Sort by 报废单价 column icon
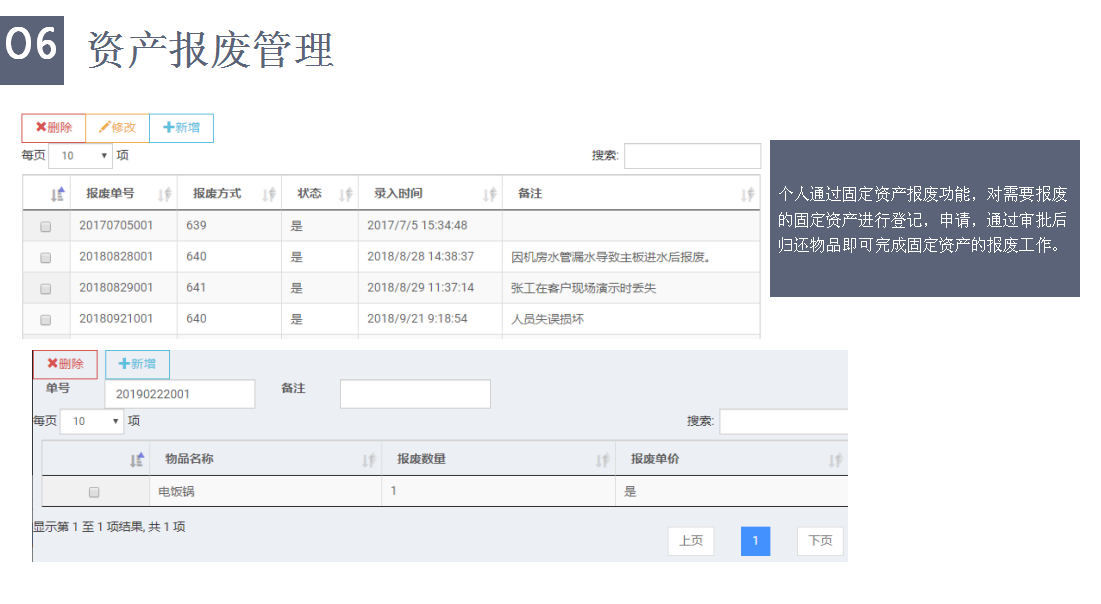 (835, 460)
